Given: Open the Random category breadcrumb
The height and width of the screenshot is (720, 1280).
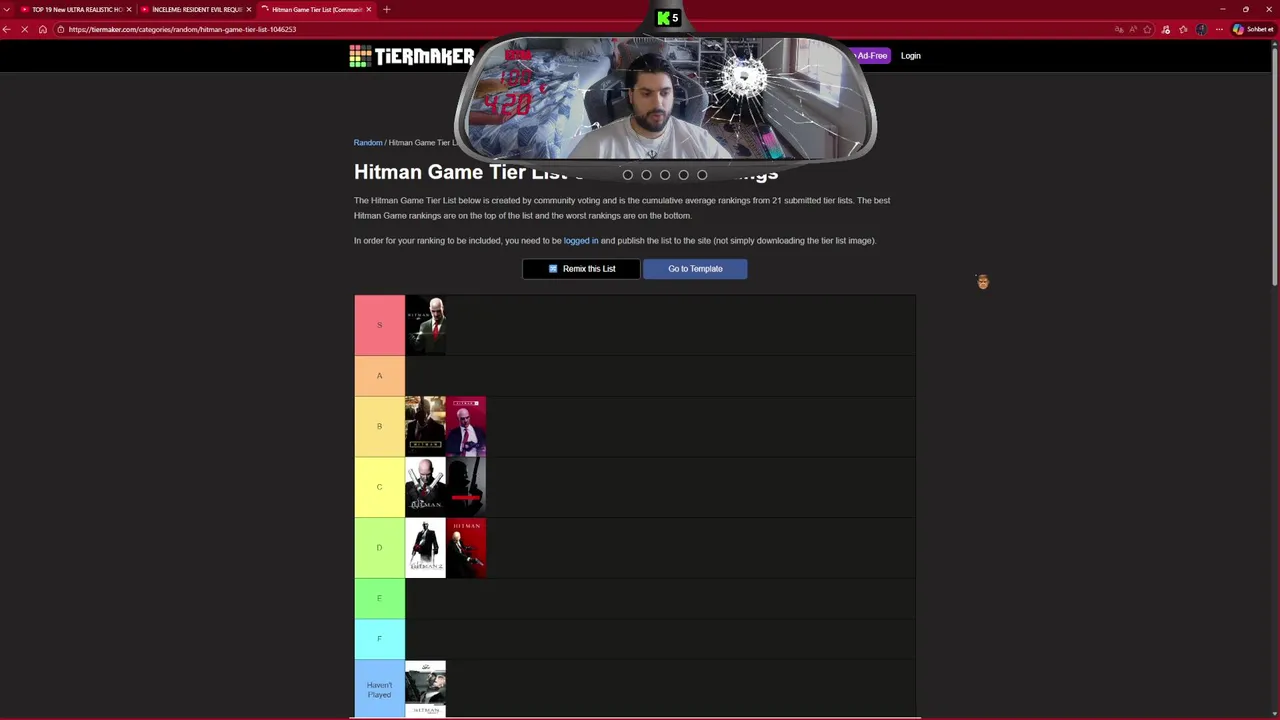Looking at the screenshot, I should click(x=367, y=142).
